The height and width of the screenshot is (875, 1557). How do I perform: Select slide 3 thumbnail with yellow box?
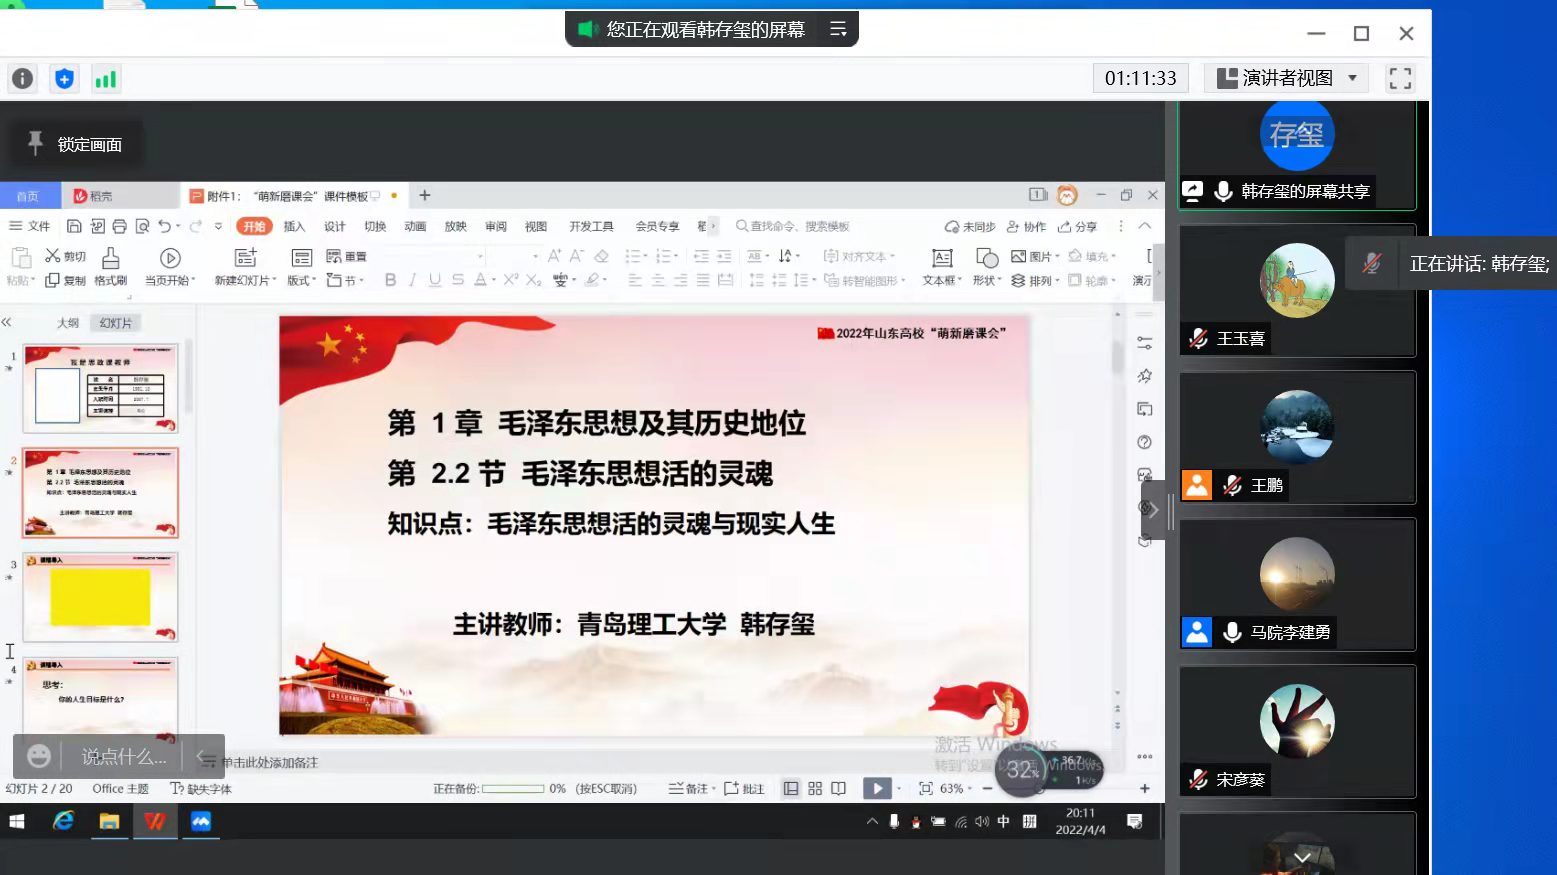(x=100, y=597)
